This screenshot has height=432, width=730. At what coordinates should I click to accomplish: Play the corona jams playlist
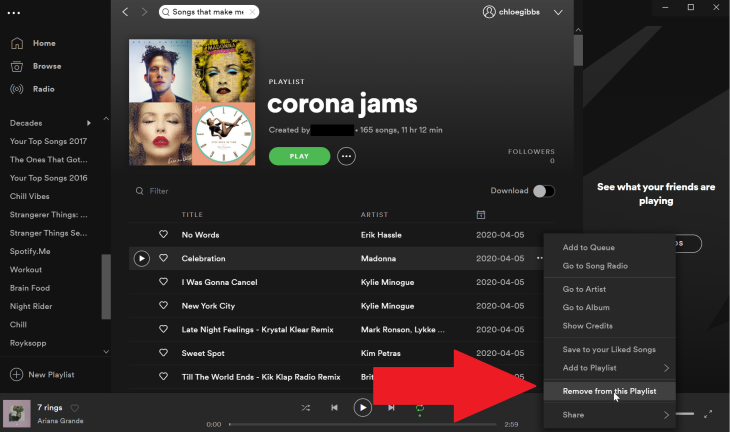[x=299, y=156]
